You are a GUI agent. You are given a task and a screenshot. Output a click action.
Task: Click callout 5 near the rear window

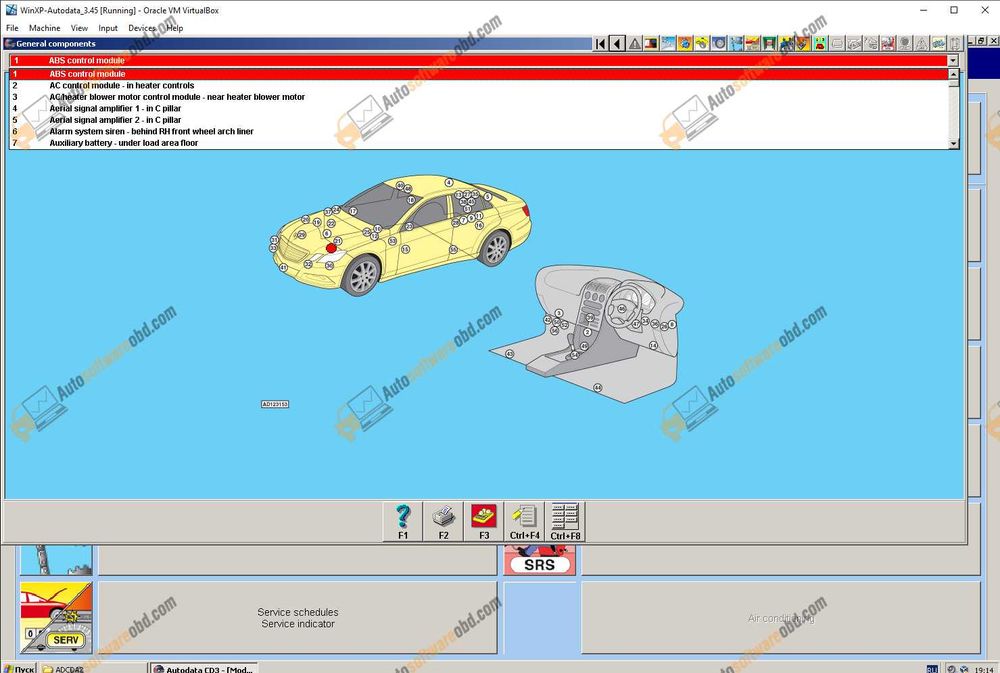[x=488, y=197]
